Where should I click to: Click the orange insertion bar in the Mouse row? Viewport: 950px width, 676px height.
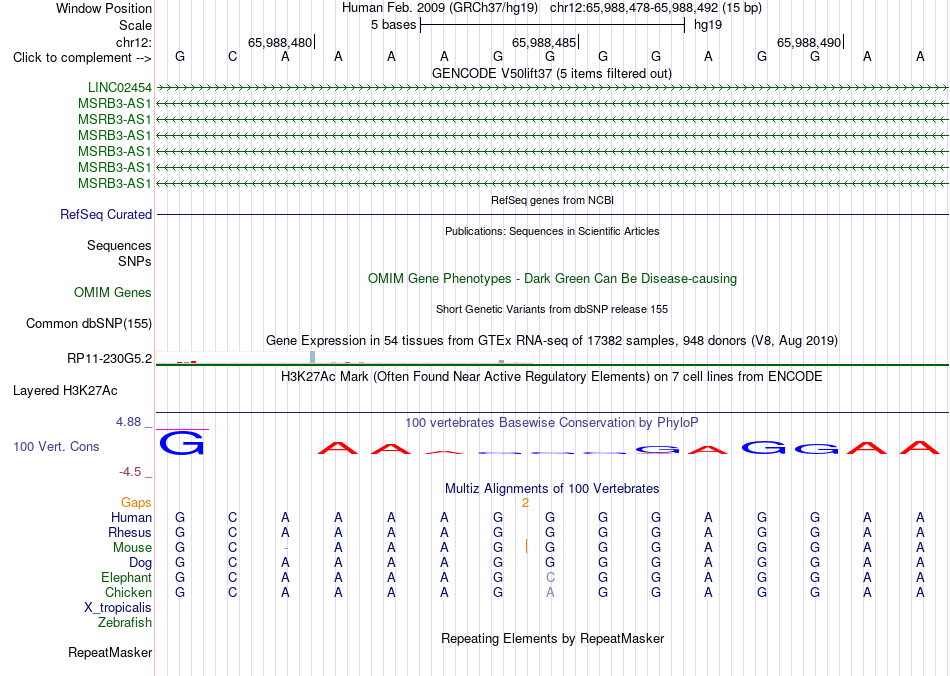pos(526,546)
